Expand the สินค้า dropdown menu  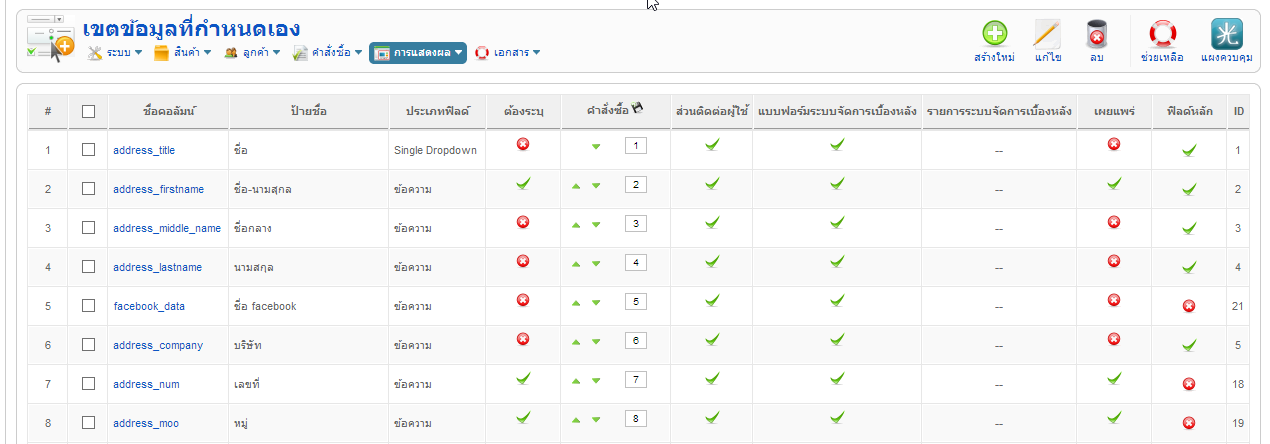coord(183,52)
